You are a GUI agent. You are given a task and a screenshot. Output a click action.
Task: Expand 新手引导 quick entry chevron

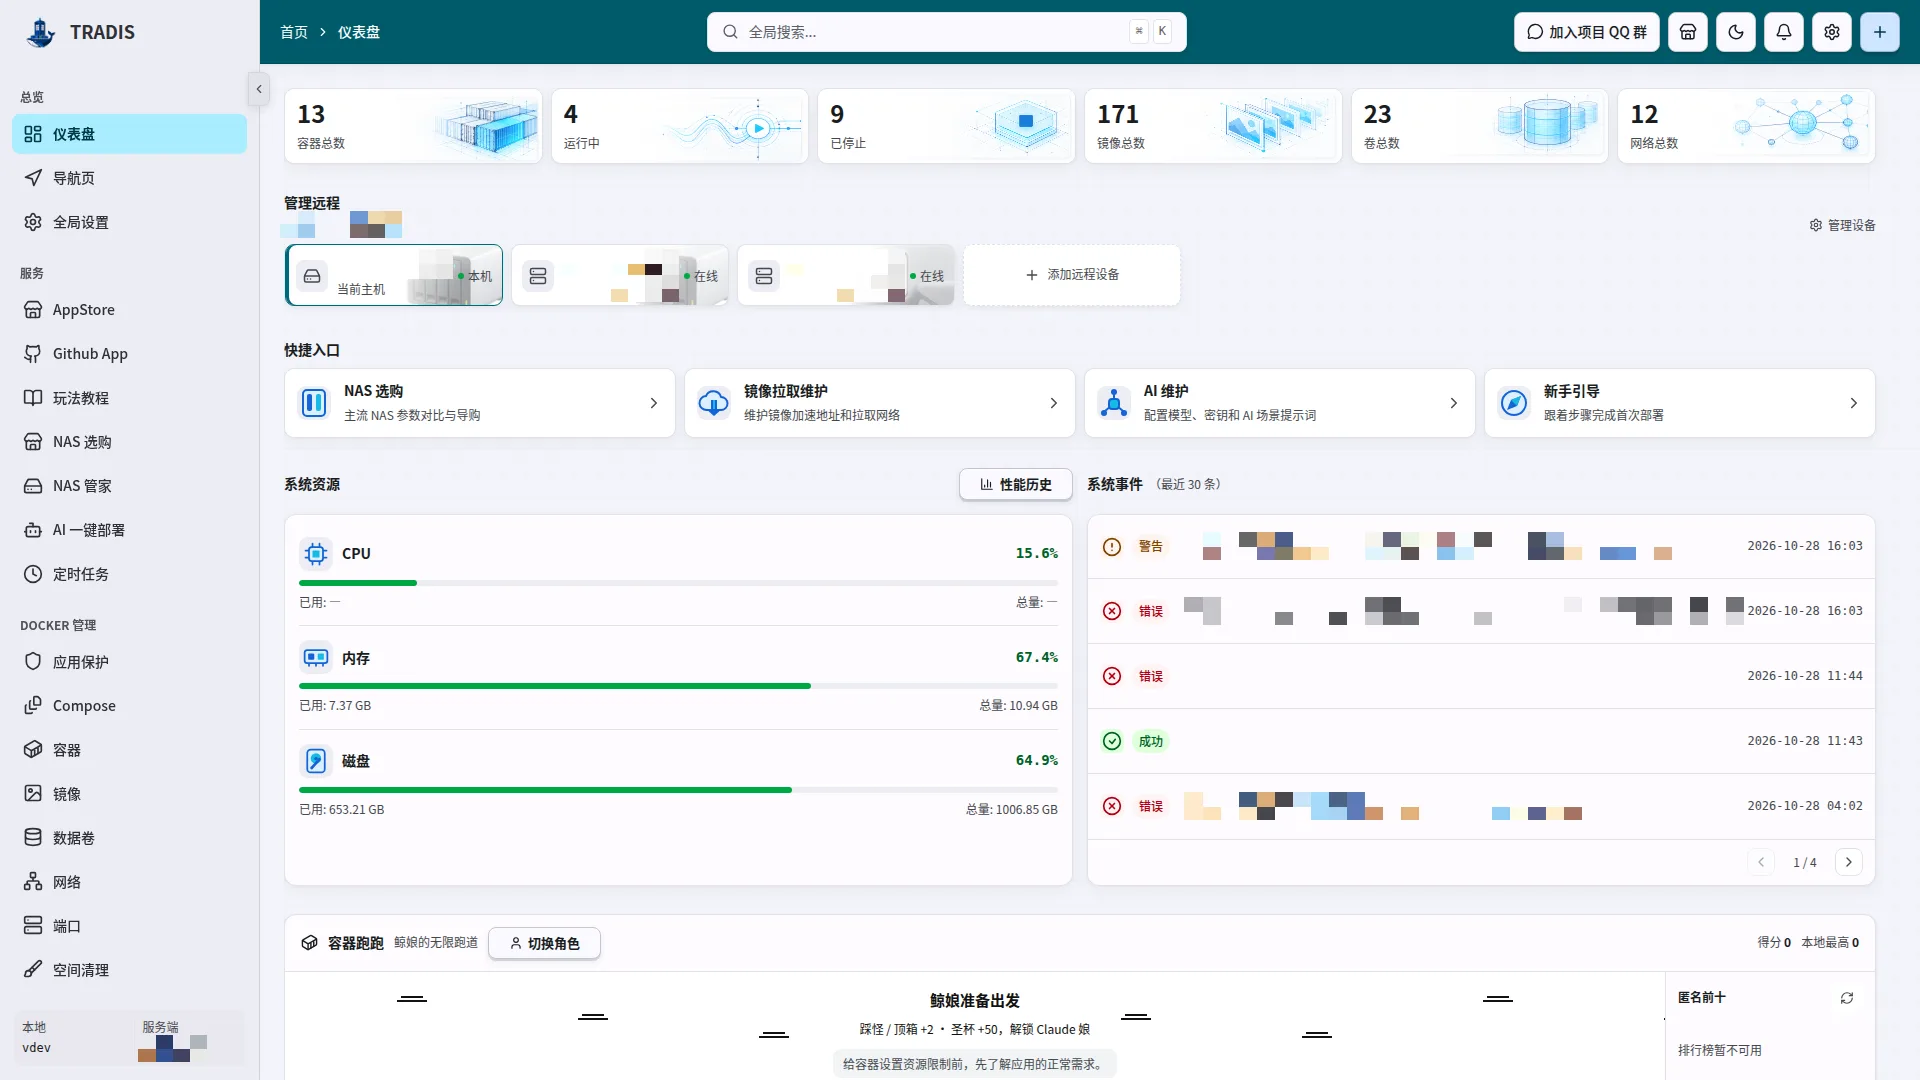[1854, 403]
